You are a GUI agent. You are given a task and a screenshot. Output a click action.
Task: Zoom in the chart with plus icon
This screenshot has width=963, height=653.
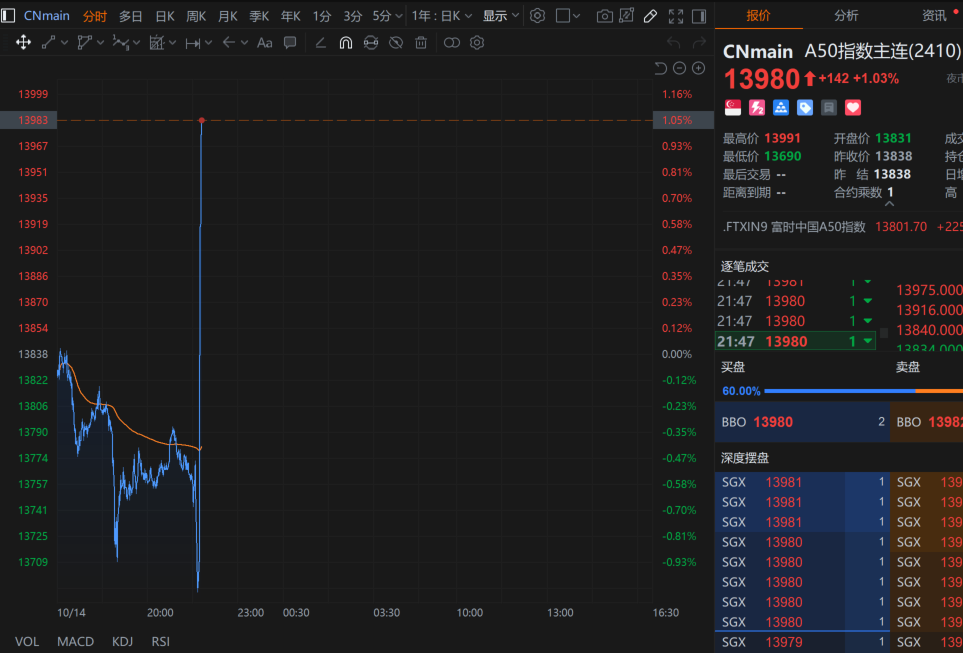coord(699,68)
